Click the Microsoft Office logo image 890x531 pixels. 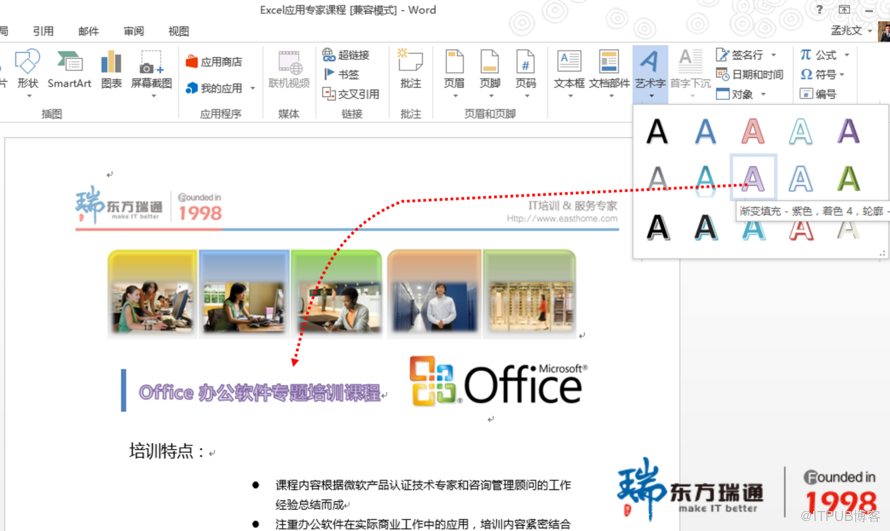(x=498, y=381)
